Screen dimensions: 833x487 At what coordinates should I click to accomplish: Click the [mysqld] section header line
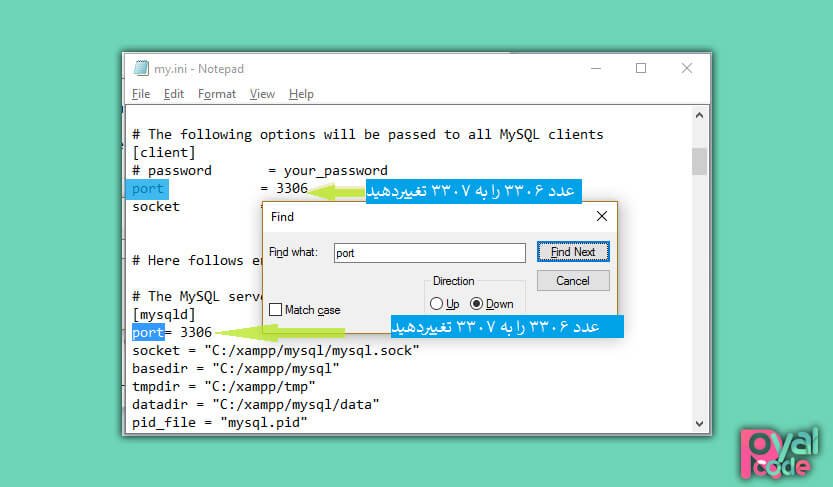pos(164,314)
